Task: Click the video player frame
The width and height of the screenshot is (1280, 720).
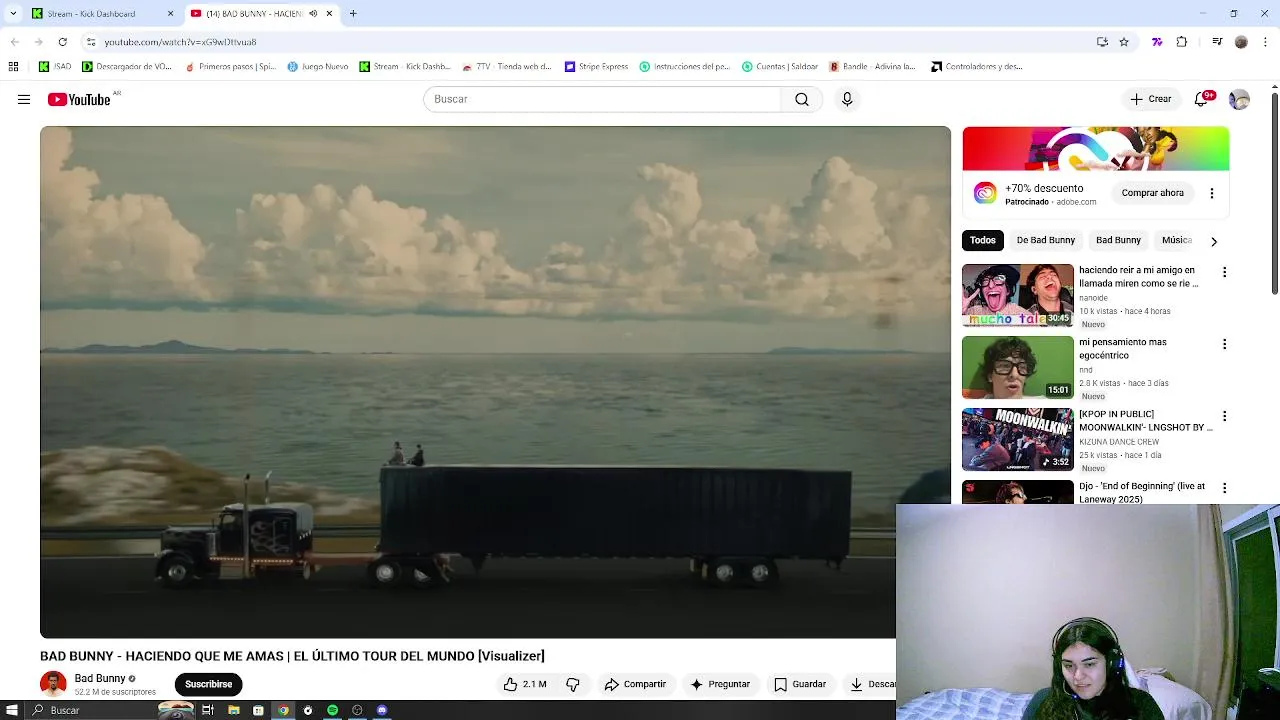Action: coord(495,382)
